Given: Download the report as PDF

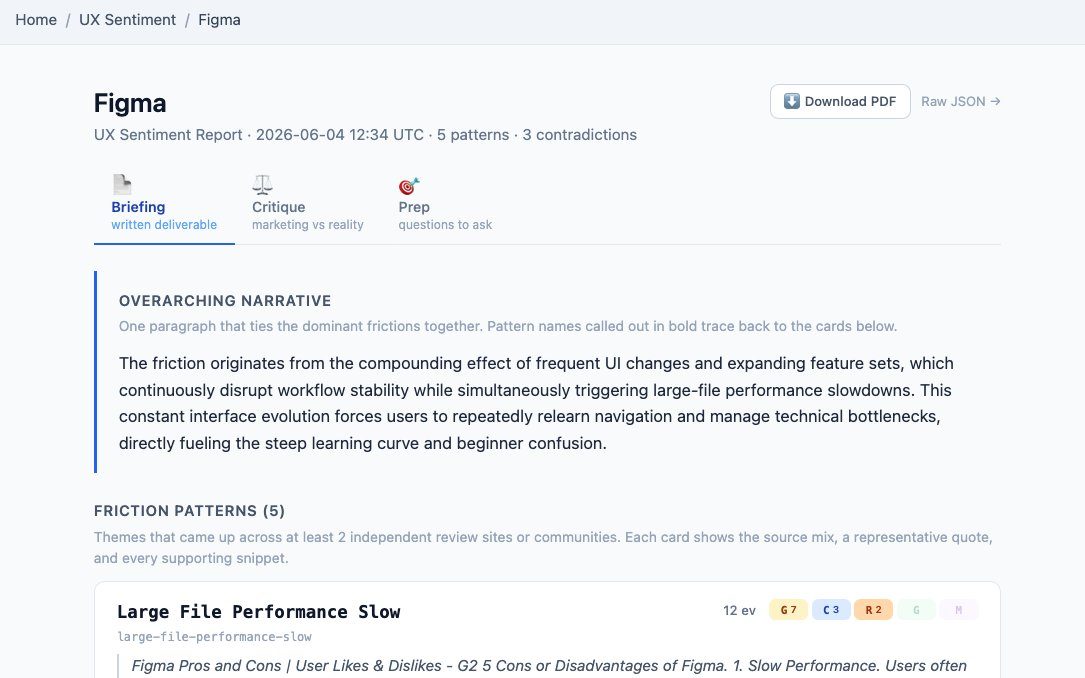Looking at the screenshot, I should [840, 102].
